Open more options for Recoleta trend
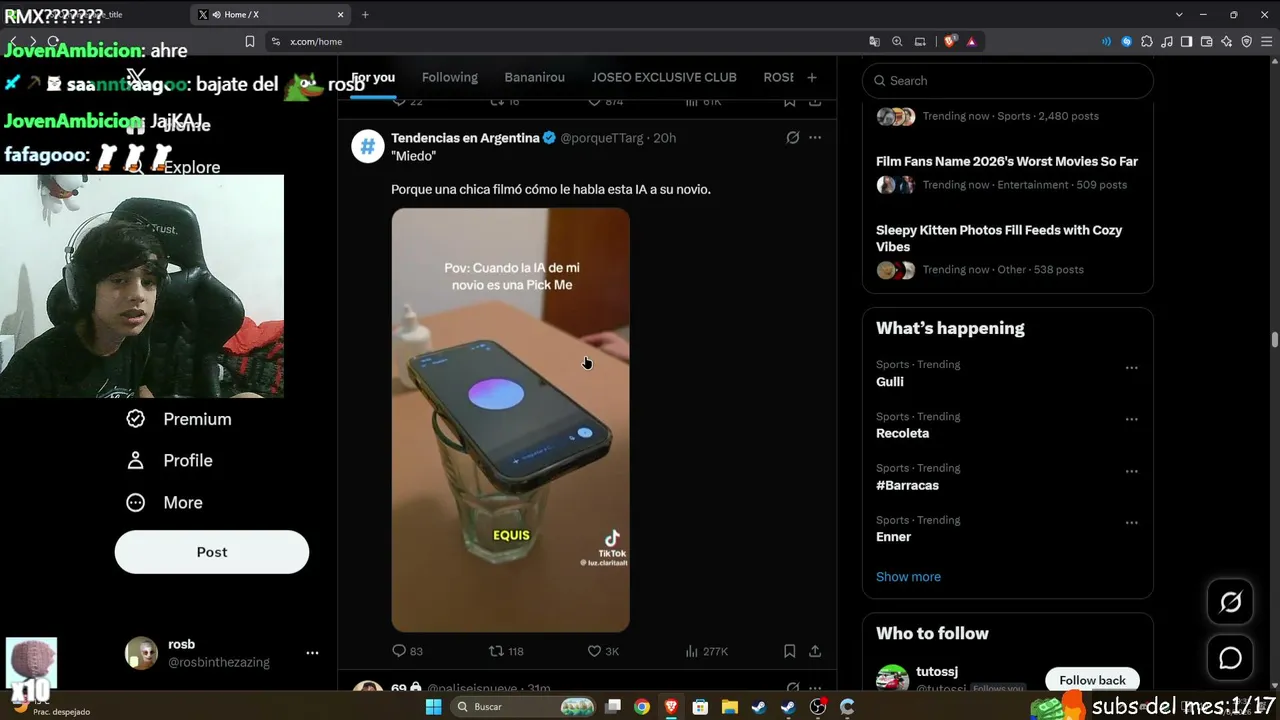Screen dimensions: 1280x720 tap(1132, 420)
